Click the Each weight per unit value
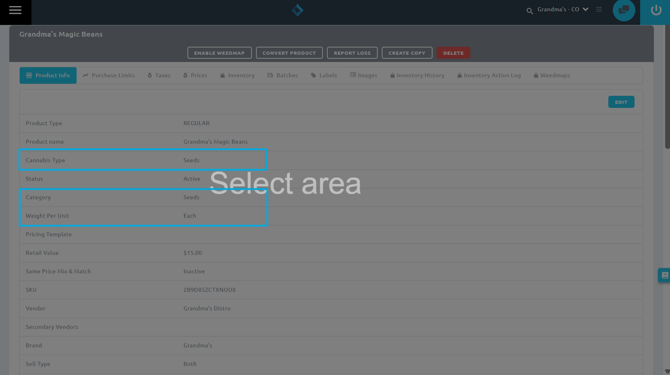 pyautogui.click(x=190, y=216)
